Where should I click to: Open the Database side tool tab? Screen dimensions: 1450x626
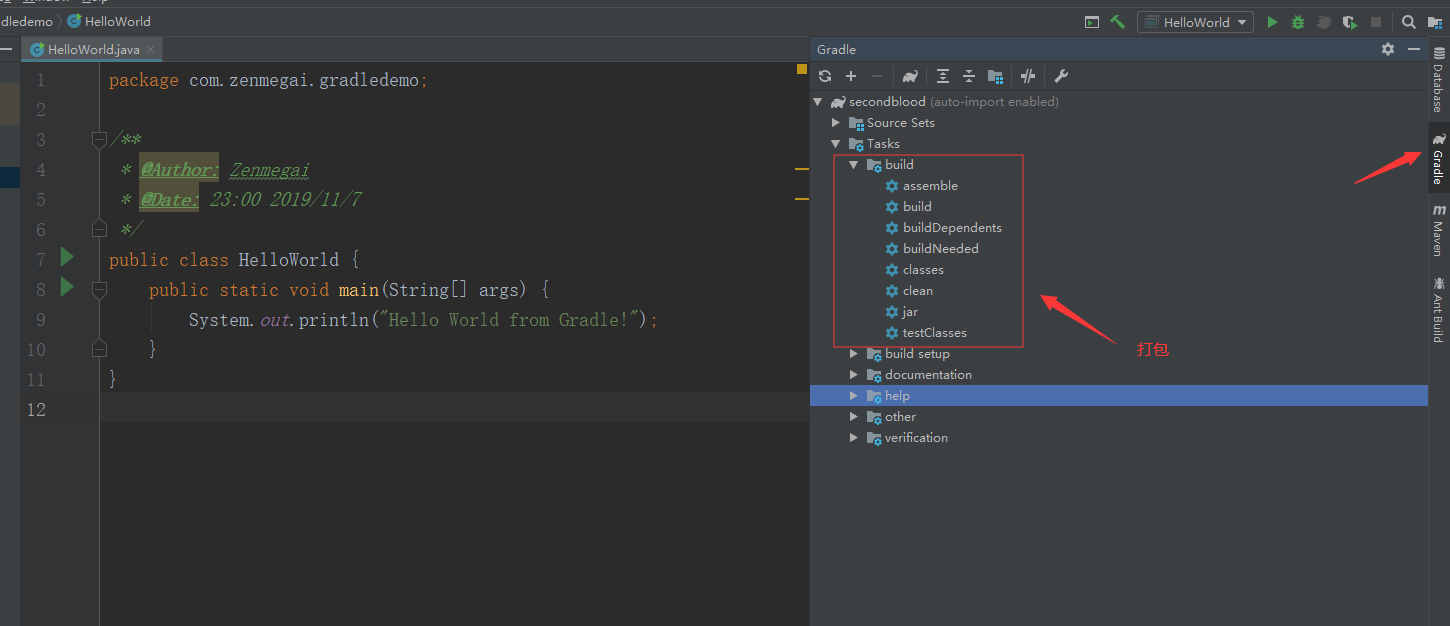[1438, 80]
